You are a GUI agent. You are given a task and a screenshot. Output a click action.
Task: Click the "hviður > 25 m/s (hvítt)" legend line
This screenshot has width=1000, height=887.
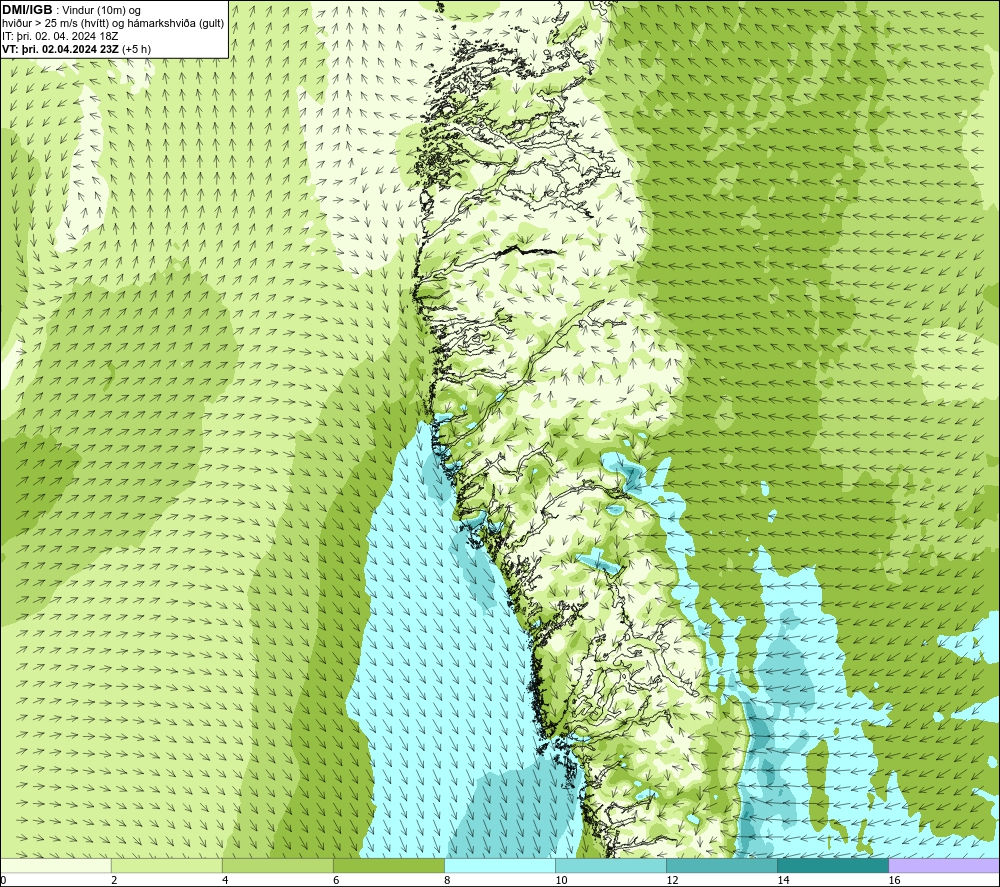113,24
